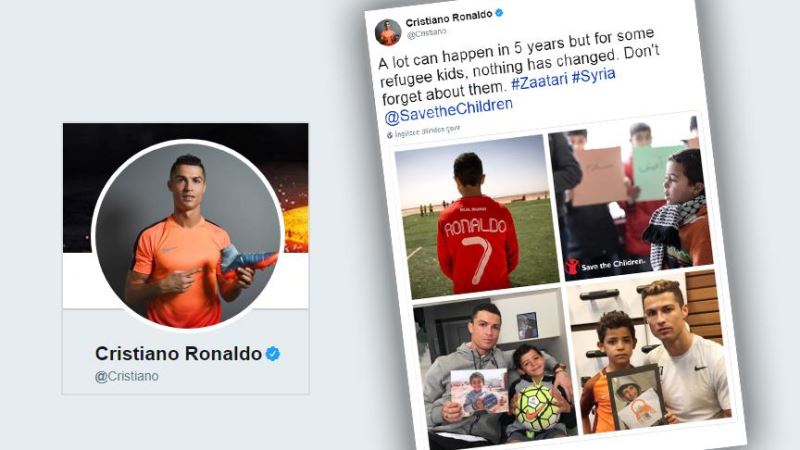Open the #Zaatari hashtag
Screen dimensions: 800x450
(x=539, y=81)
